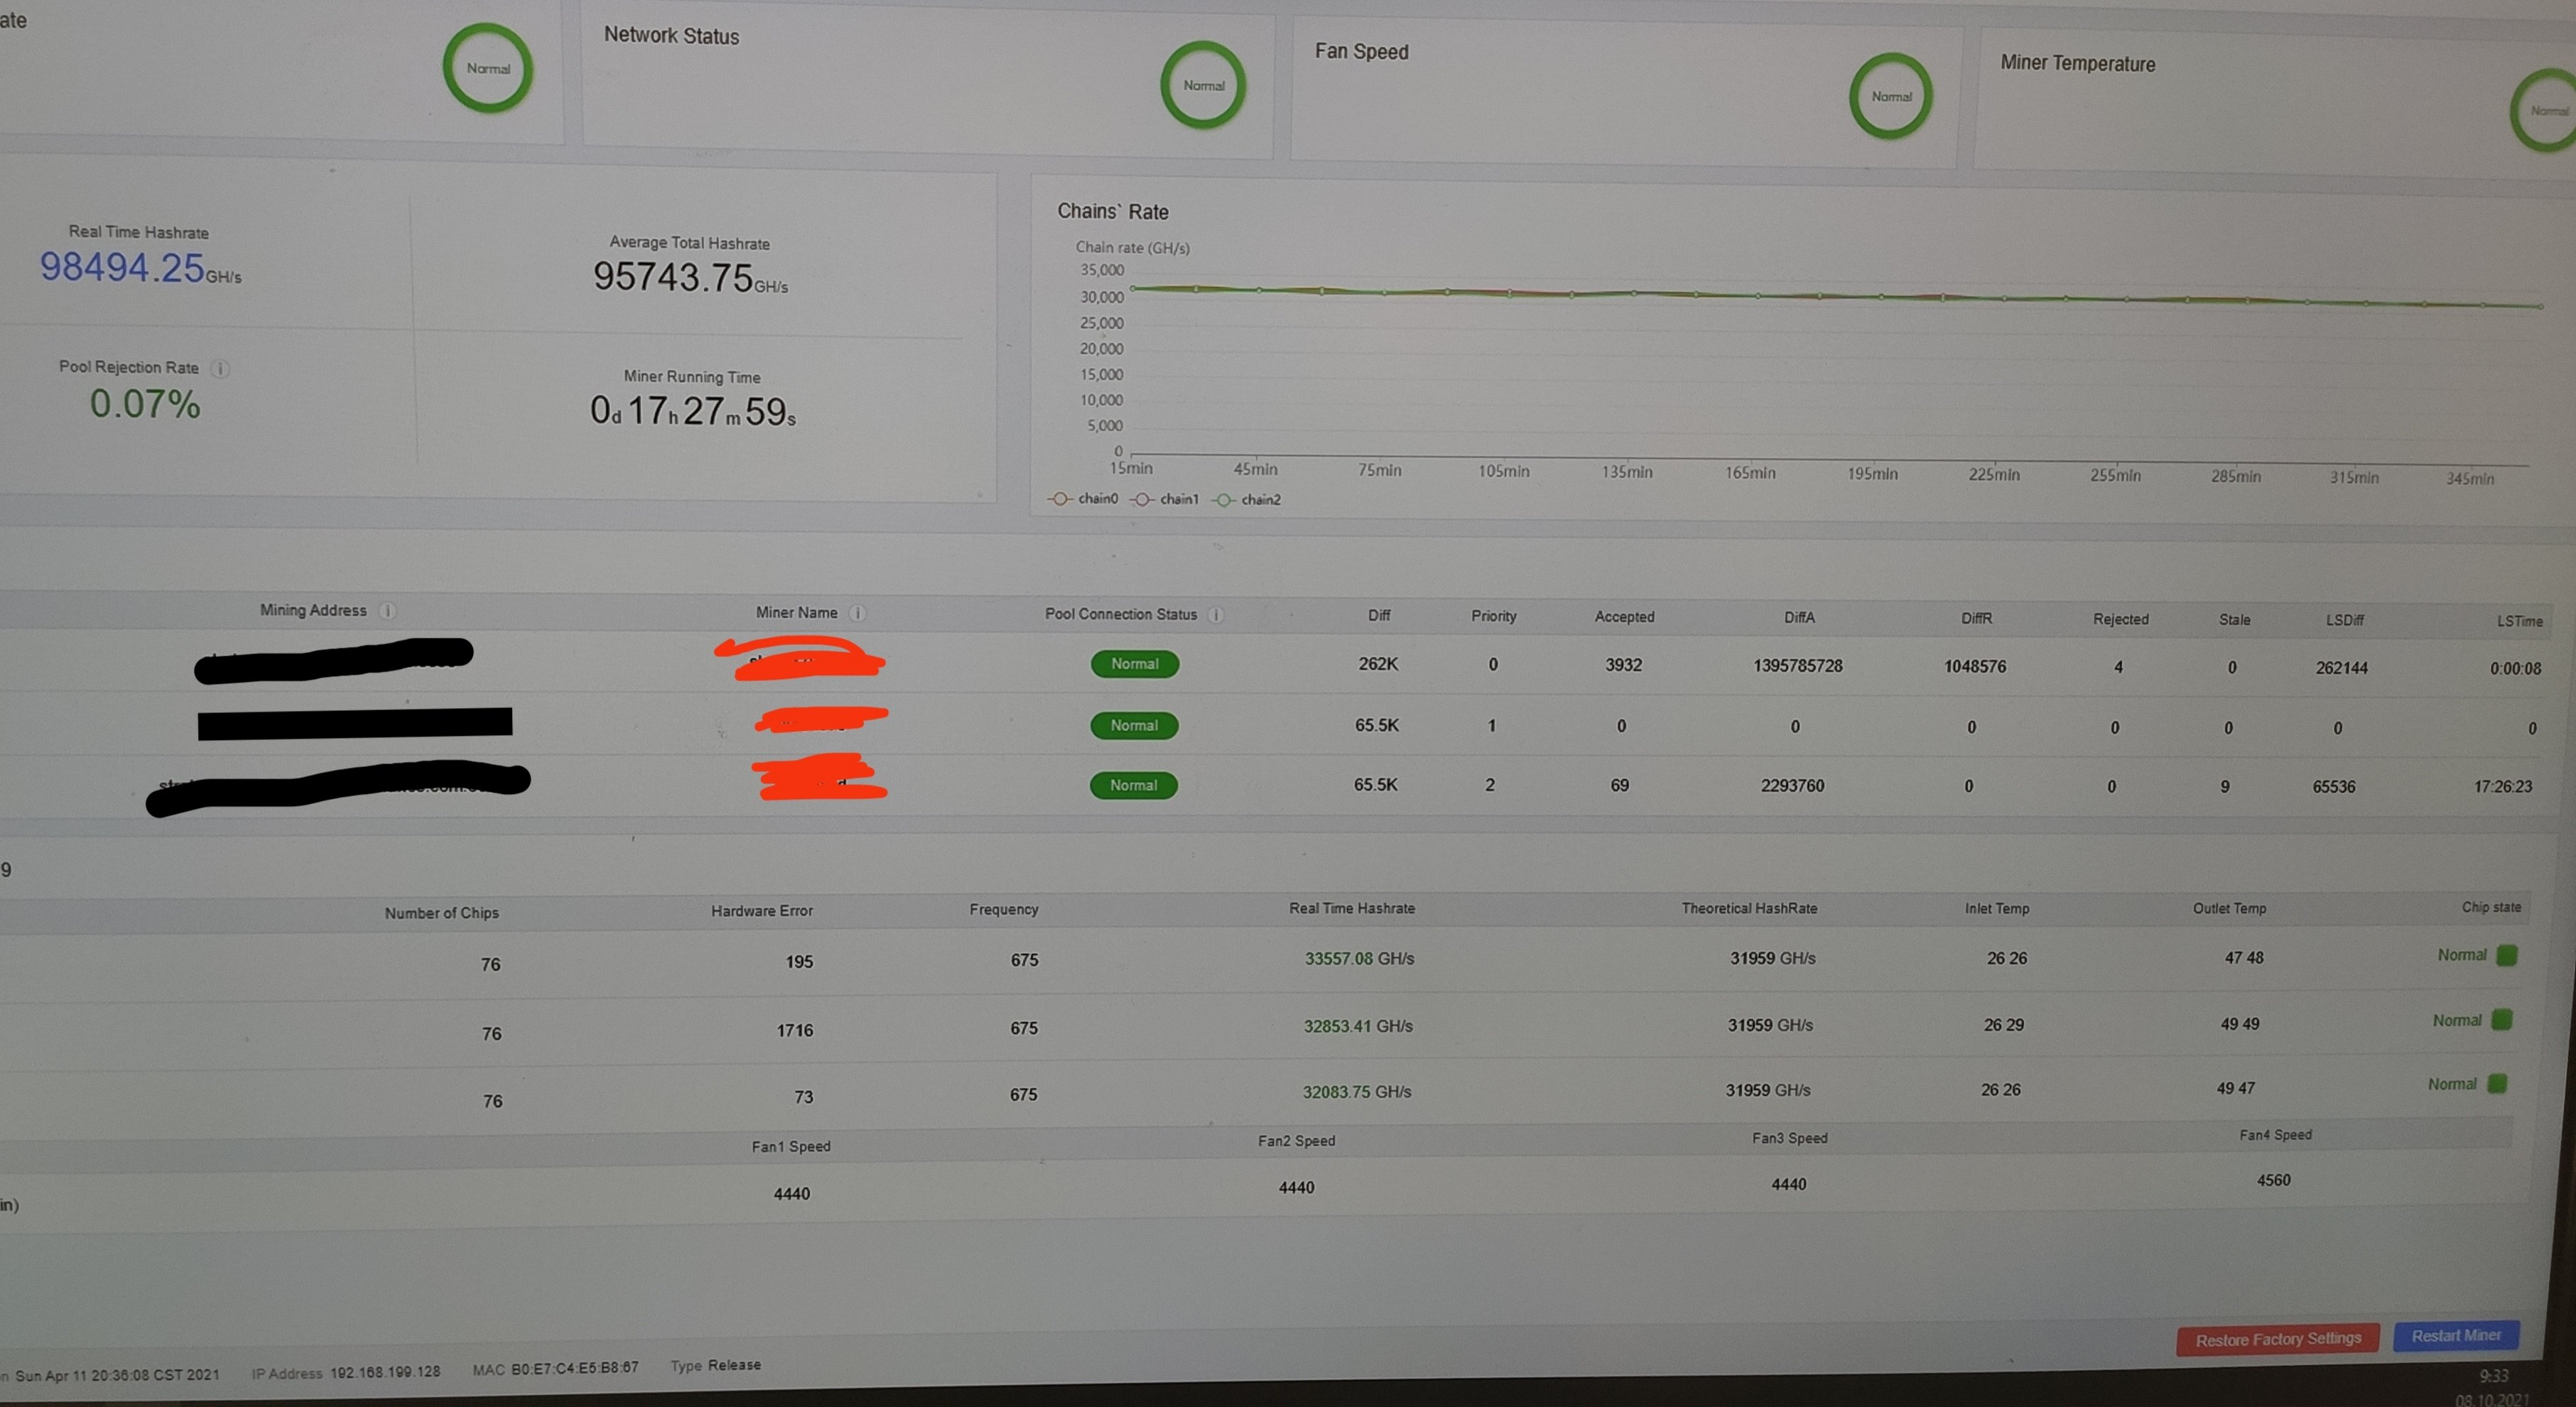This screenshot has height=1407, width=2576.
Task: Click the Normal status badge for Diff 262K pool
Action: click(1134, 664)
